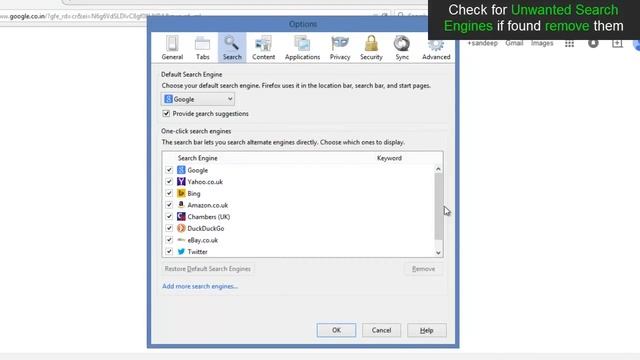Select the Twitter row text
The height and width of the screenshot is (360, 640).
[198, 252]
